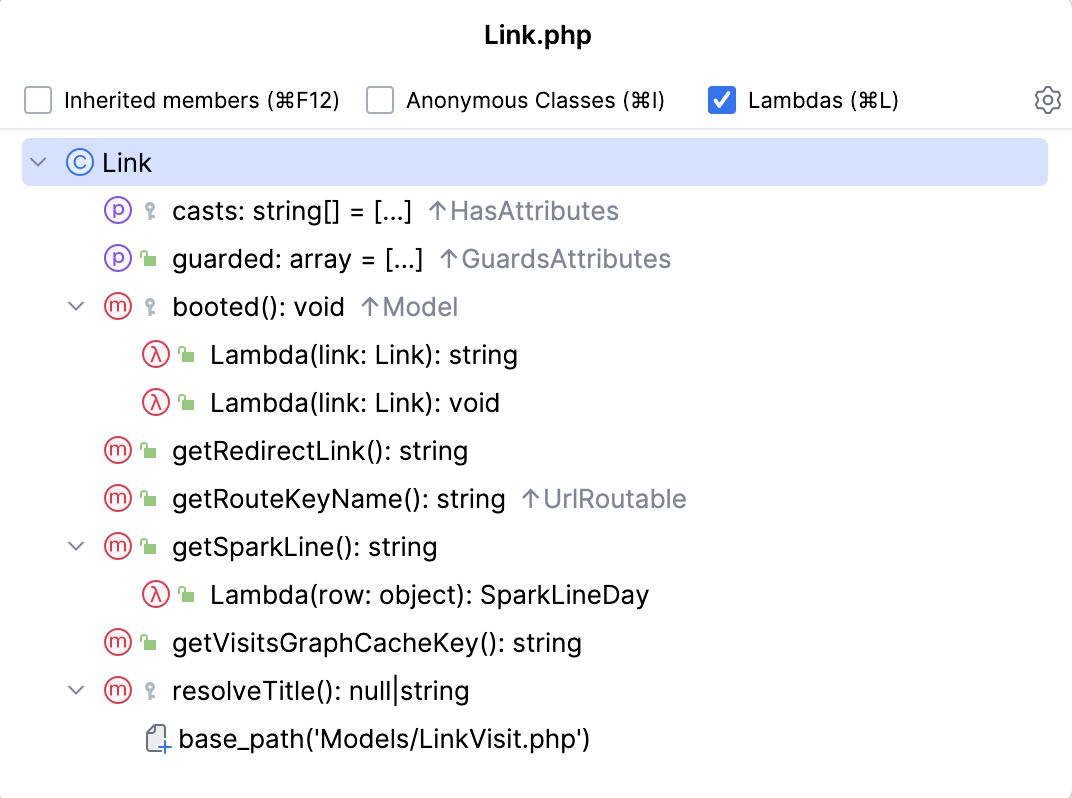The image size is (1072, 798).
Task: Select getRouteKeyName(): string entry
Action: point(338,499)
